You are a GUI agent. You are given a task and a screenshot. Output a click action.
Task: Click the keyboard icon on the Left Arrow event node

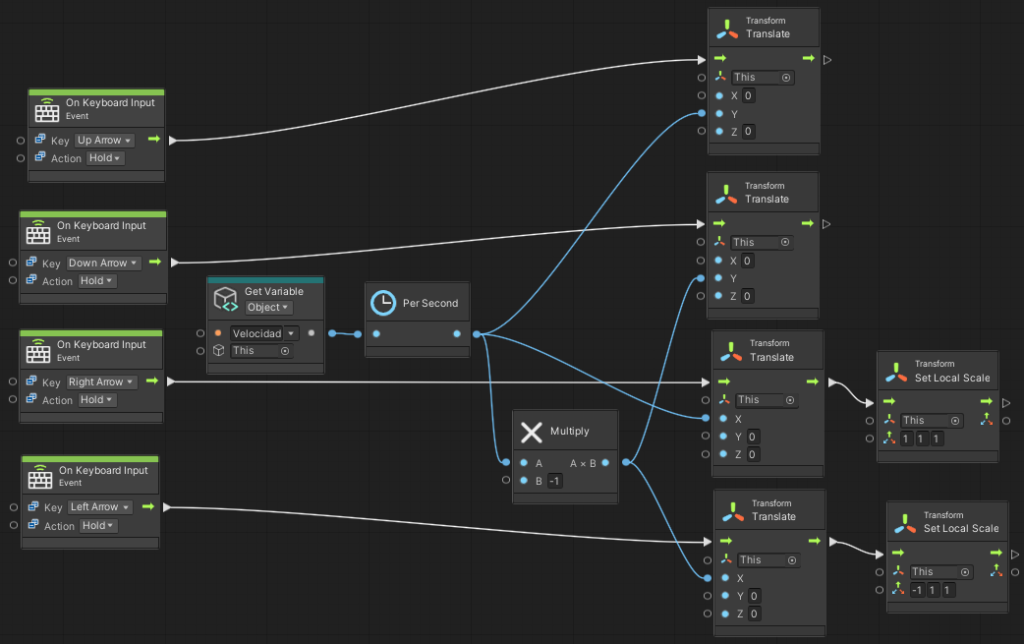tap(39, 476)
